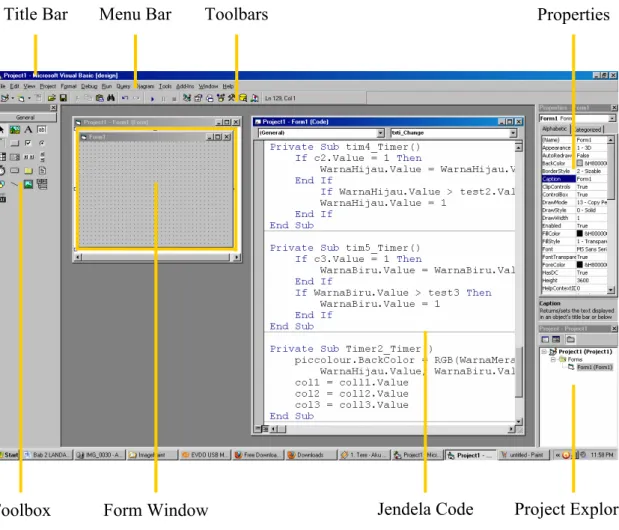Open Properties Window from the toolbar icon

tap(198, 98)
